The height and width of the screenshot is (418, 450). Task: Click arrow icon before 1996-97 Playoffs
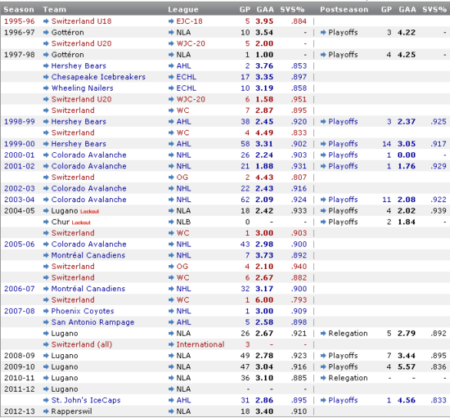323,32
